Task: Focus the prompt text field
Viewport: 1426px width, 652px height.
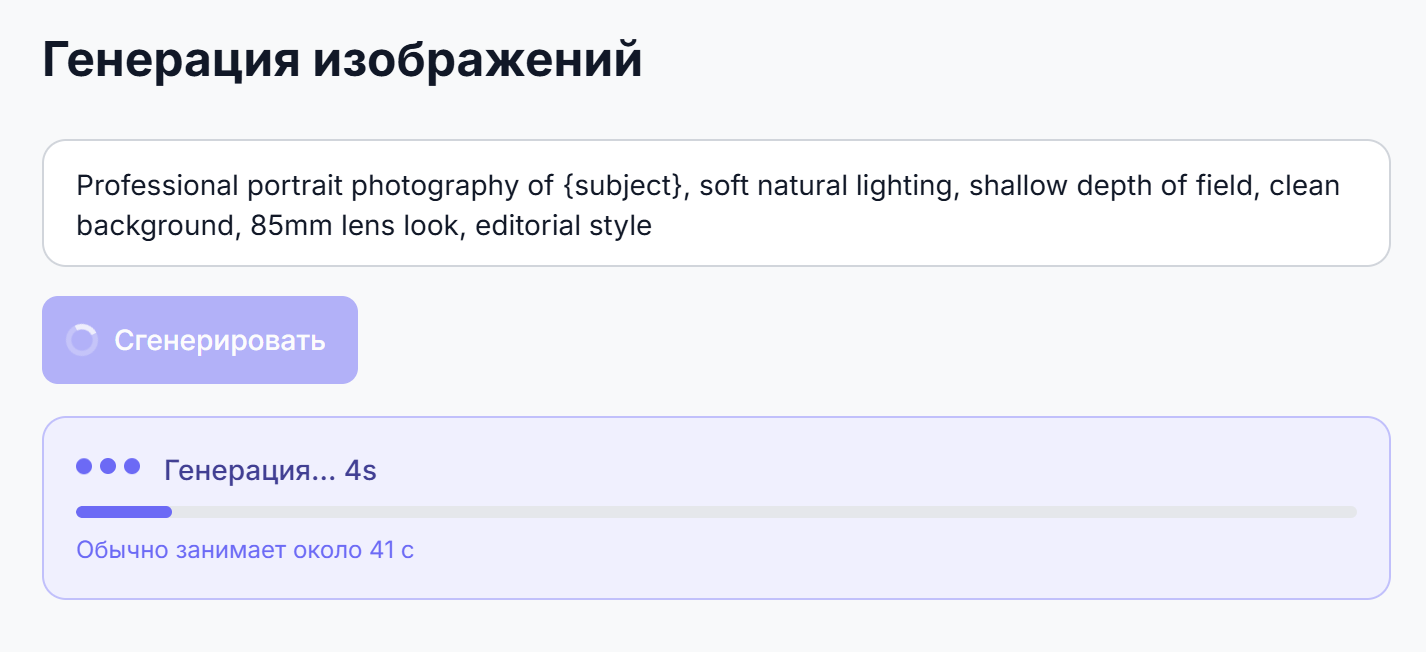Action: point(716,203)
